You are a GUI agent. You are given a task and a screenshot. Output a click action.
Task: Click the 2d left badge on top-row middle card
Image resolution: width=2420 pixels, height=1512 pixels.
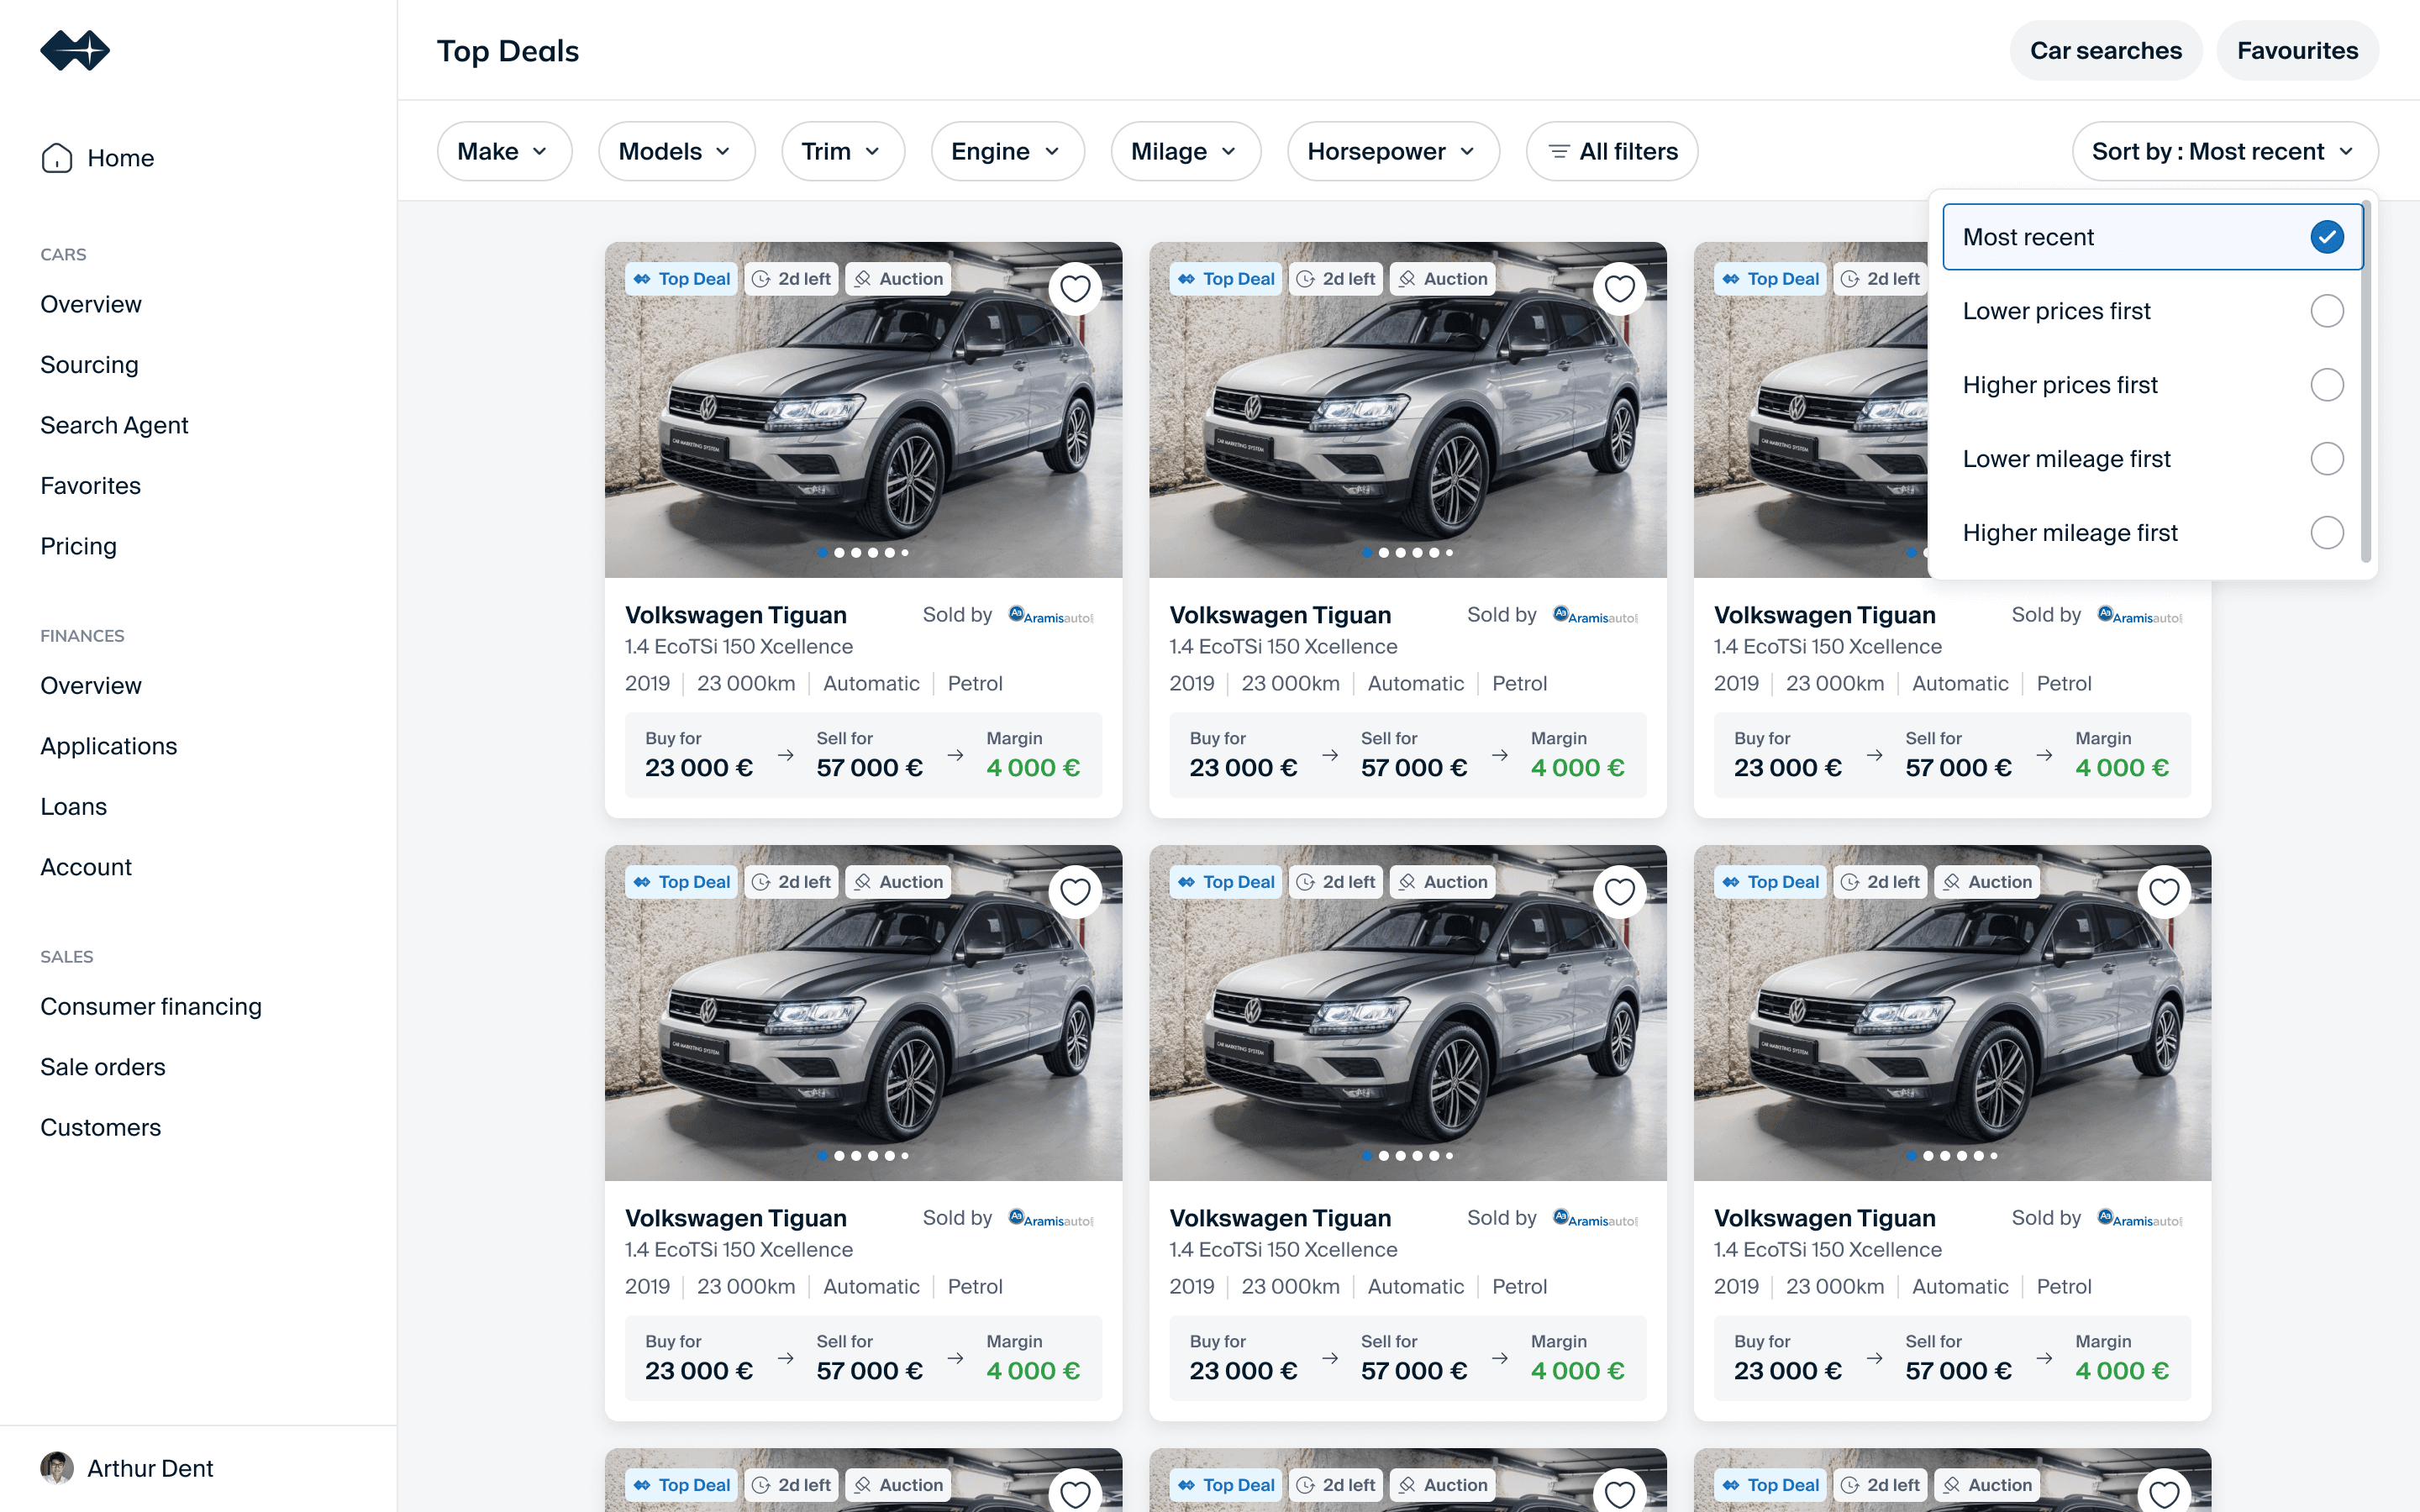pos(1336,279)
